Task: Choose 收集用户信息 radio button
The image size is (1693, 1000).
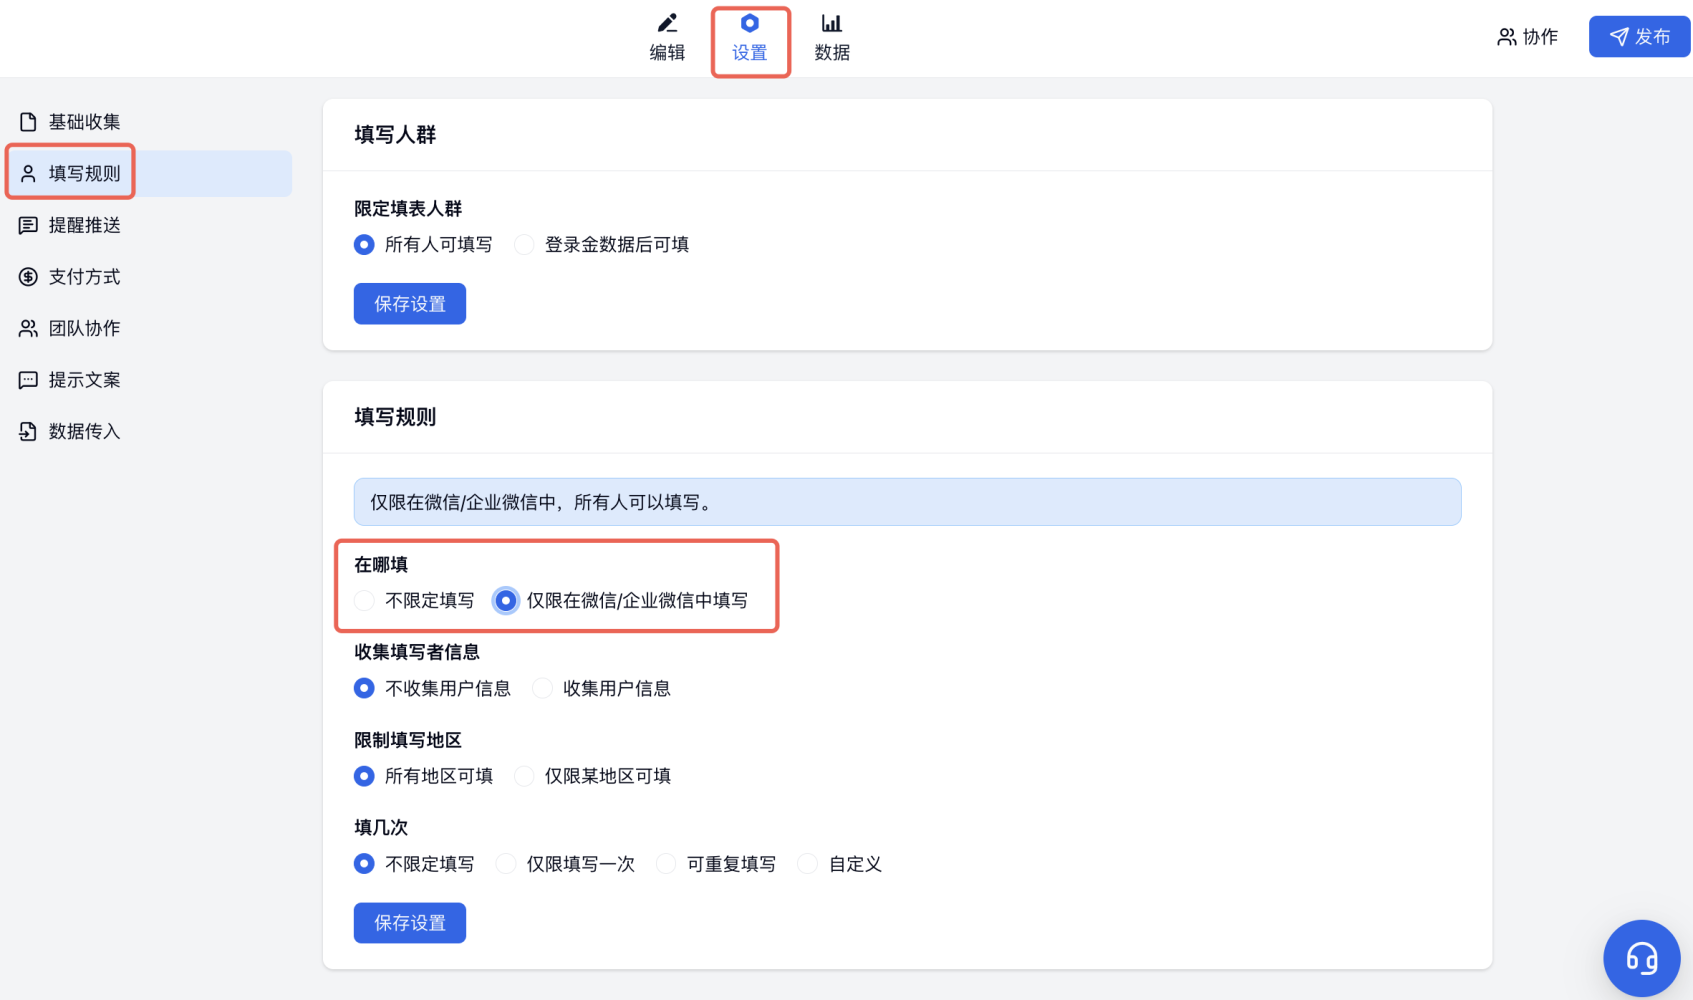Action: tap(542, 688)
